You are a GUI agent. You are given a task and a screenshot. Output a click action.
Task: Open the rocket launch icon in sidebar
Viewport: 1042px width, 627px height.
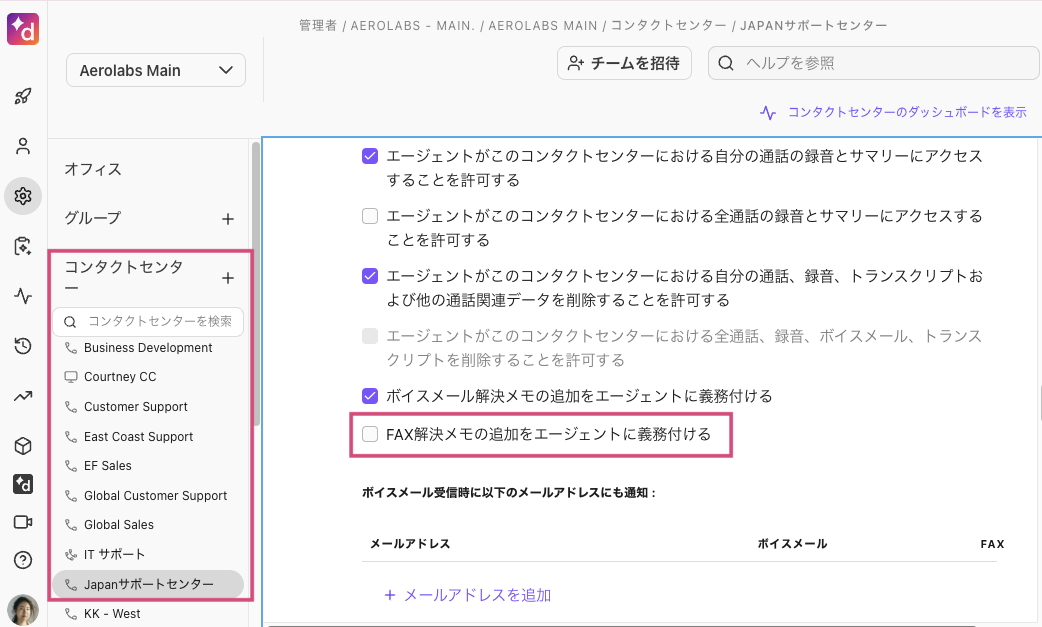23,97
